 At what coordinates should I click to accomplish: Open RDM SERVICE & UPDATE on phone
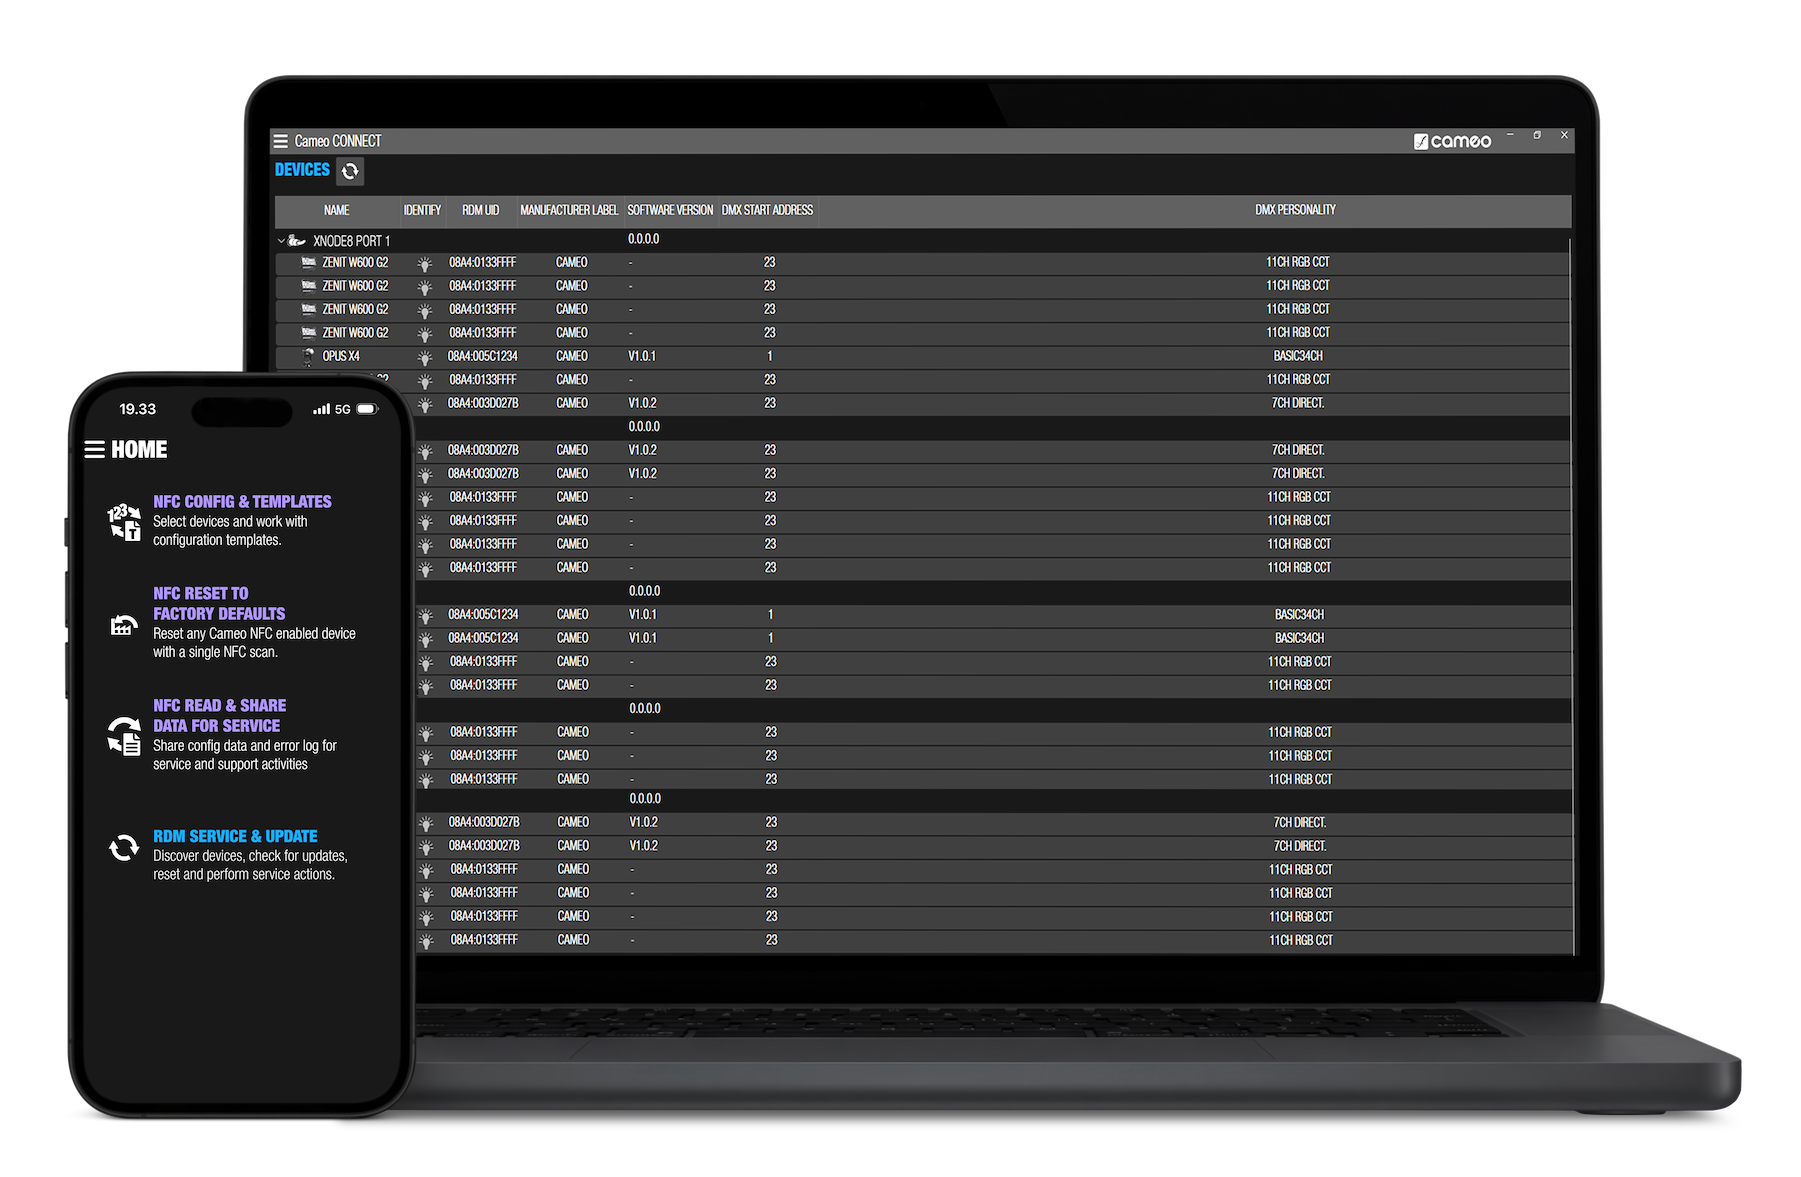tap(235, 836)
